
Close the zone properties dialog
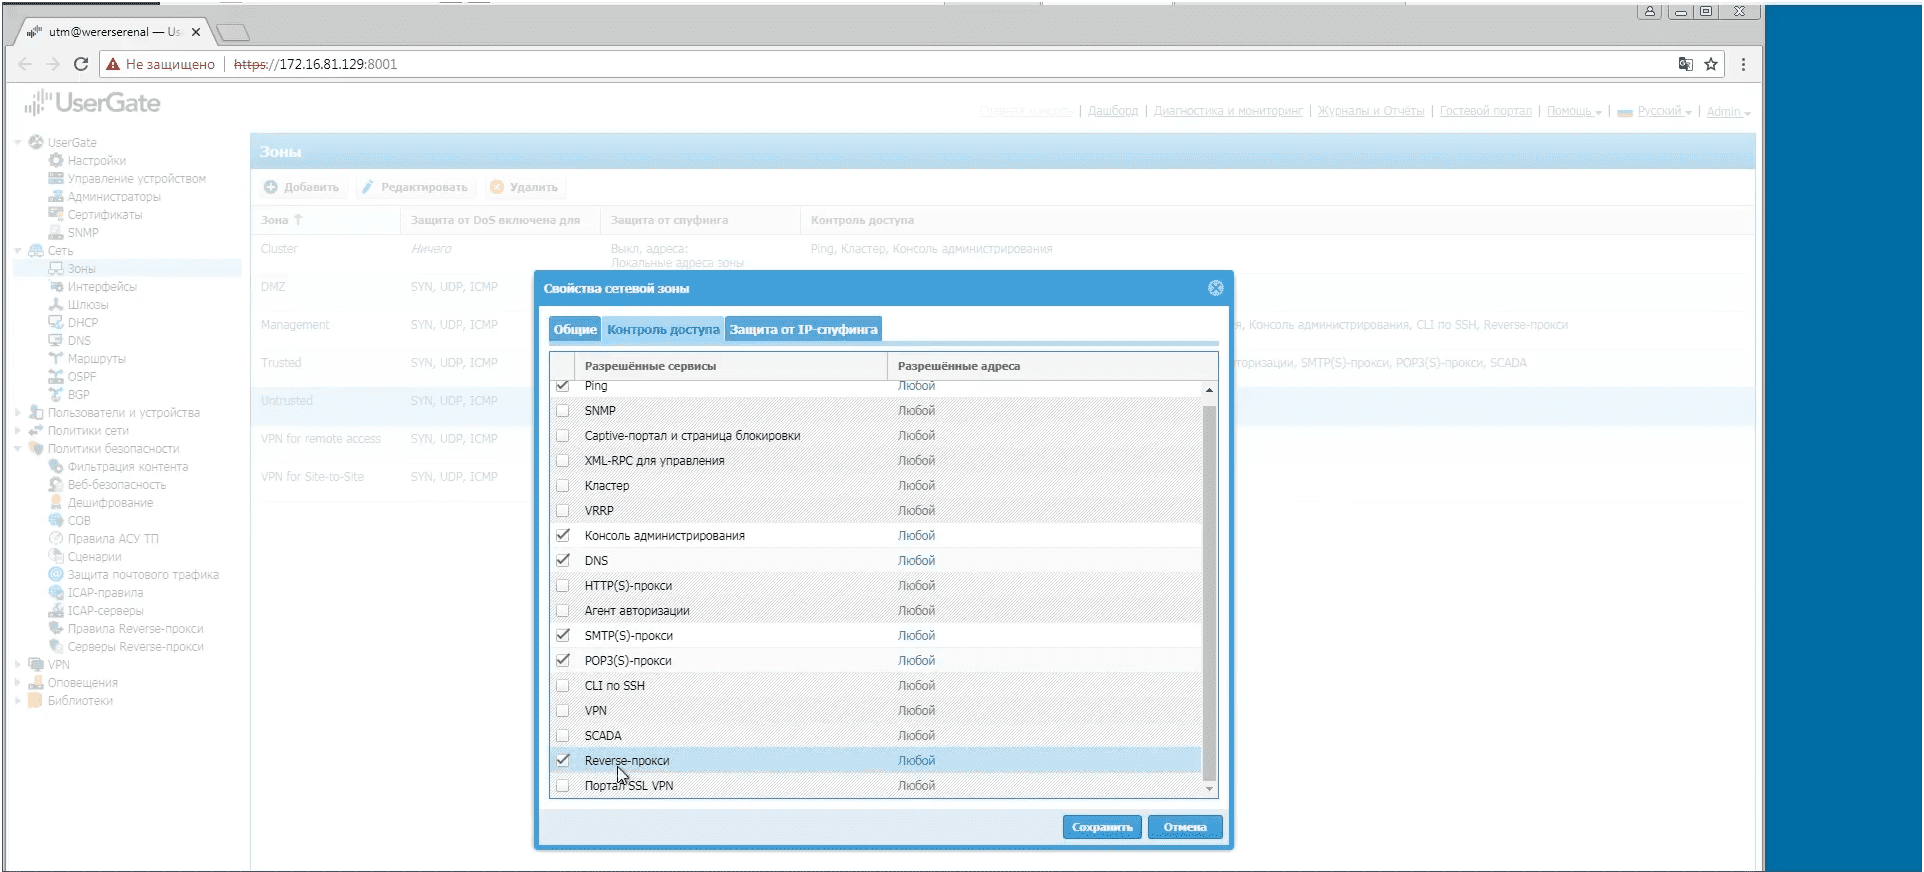pos(1215,288)
